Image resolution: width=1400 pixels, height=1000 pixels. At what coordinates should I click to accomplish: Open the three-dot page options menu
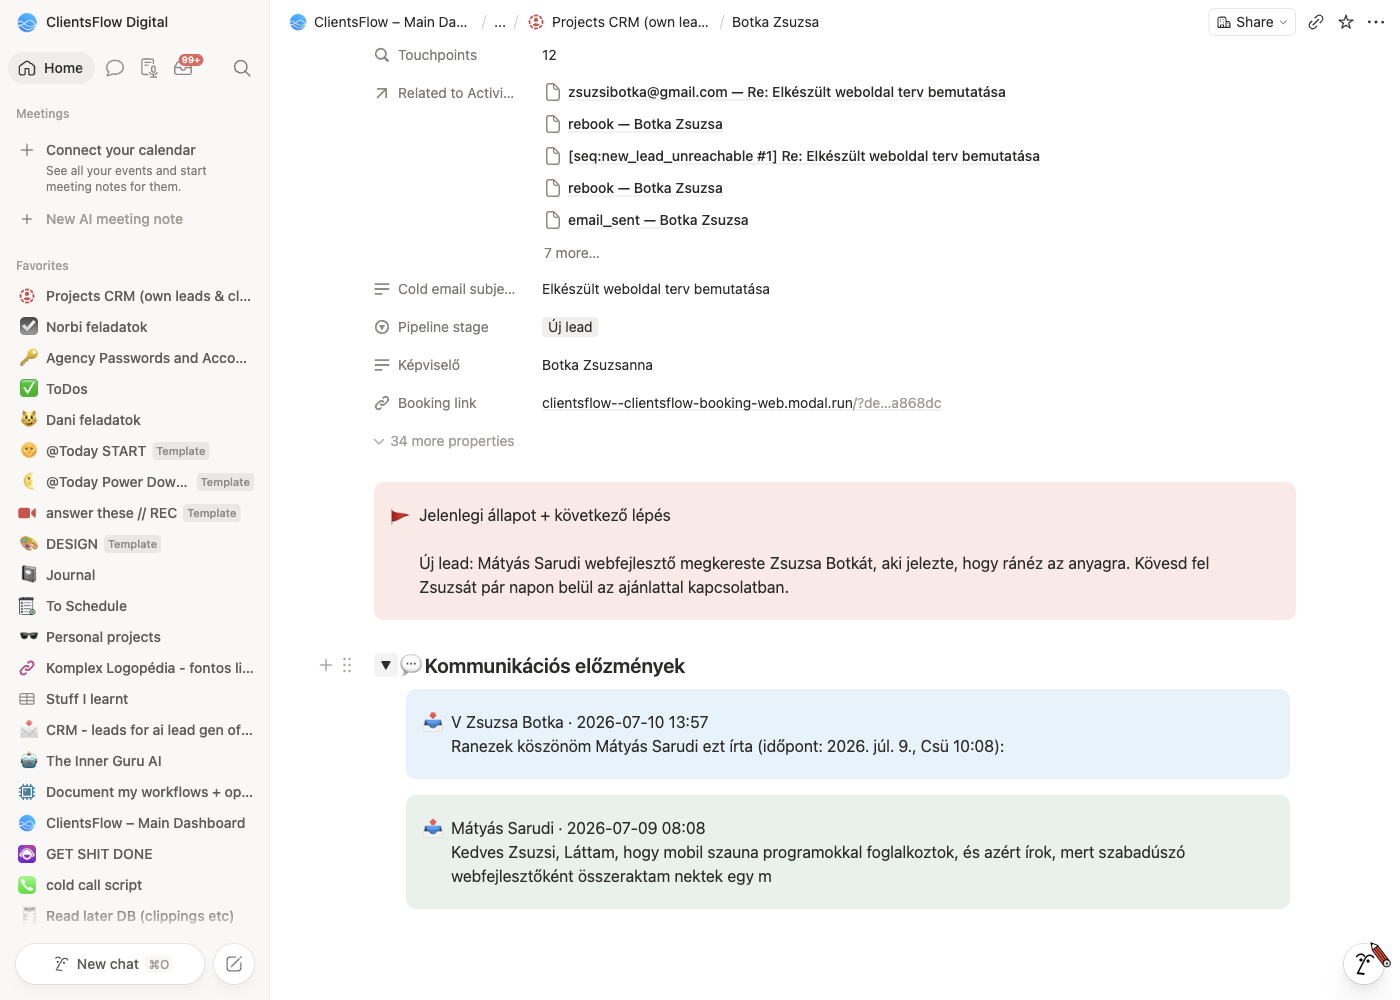1376,22
